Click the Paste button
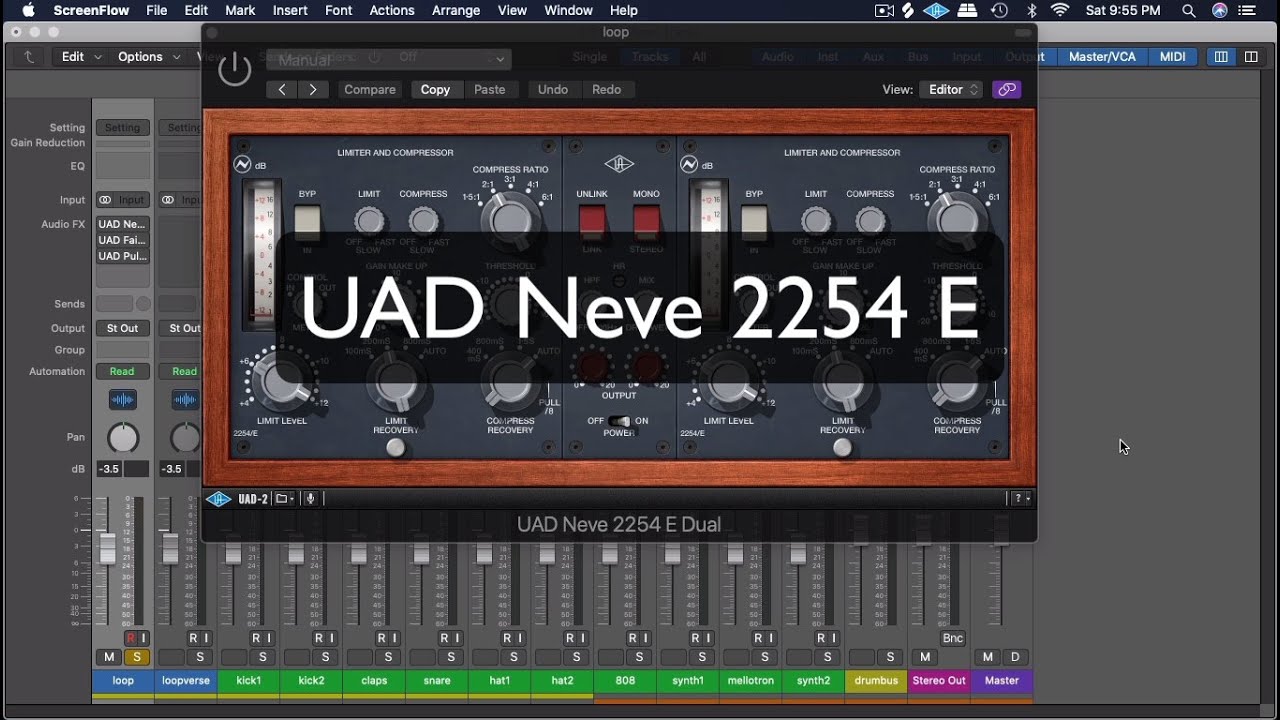1280x720 pixels. 489,89
